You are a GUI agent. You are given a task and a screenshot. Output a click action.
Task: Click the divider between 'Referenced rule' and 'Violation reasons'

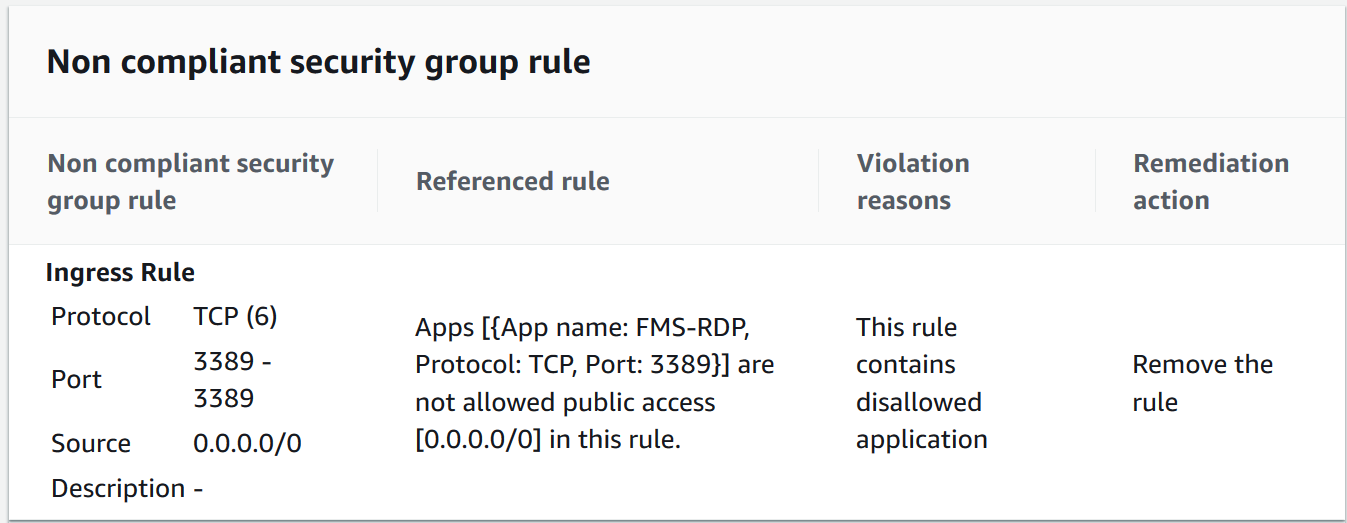[819, 181]
